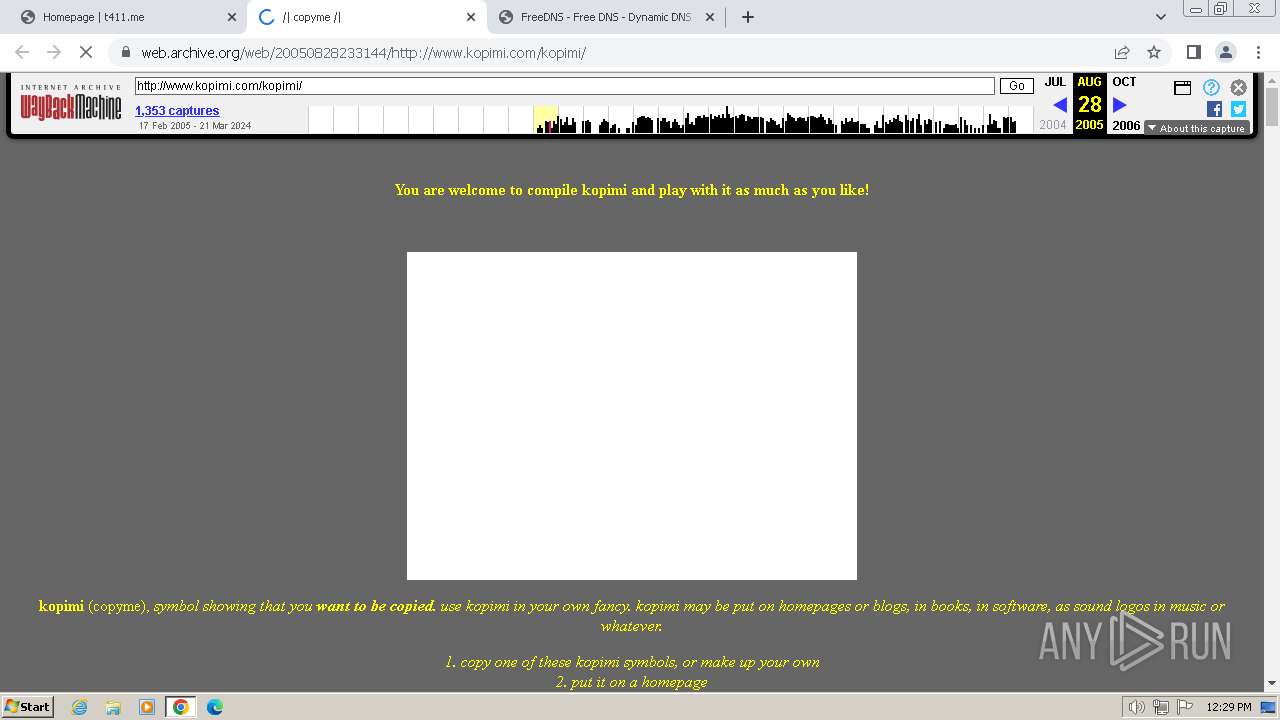Open File Explorer from taskbar
This screenshot has width=1280, height=720.
pyautogui.click(x=113, y=707)
